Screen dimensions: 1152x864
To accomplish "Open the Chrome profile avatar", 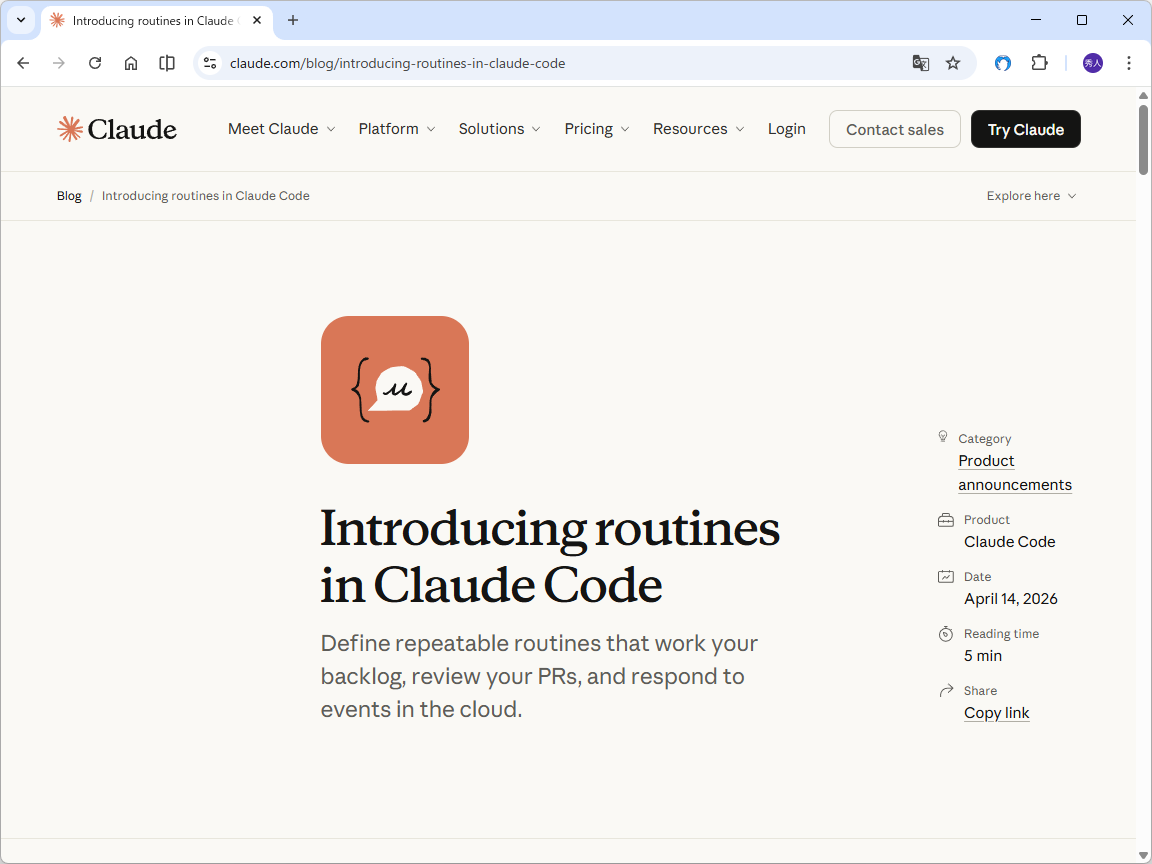I will [1092, 63].
